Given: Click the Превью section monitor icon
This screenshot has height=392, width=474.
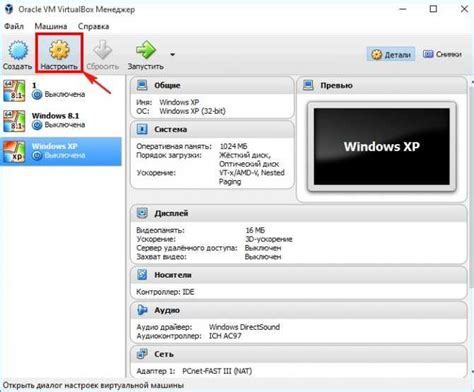Looking at the screenshot, I should point(308,85).
